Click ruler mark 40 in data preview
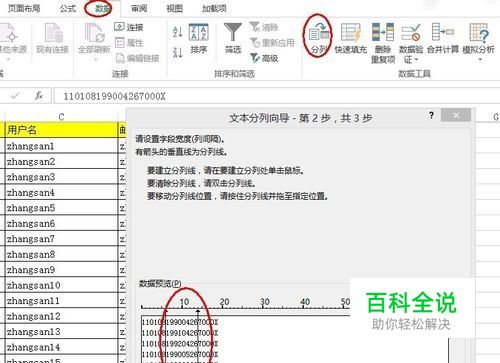Image resolution: width=500 pixels, height=363 pixels. click(x=305, y=302)
